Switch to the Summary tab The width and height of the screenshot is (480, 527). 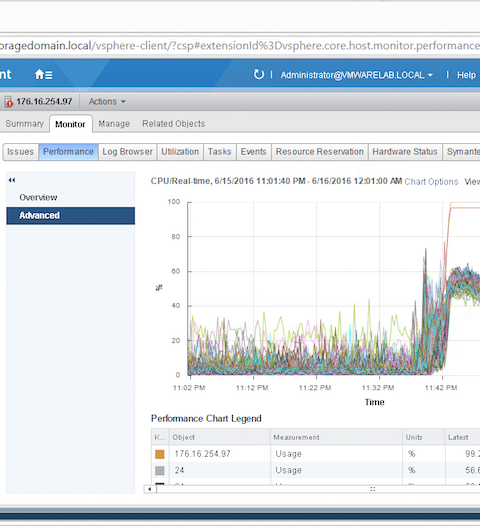click(25, 124)
